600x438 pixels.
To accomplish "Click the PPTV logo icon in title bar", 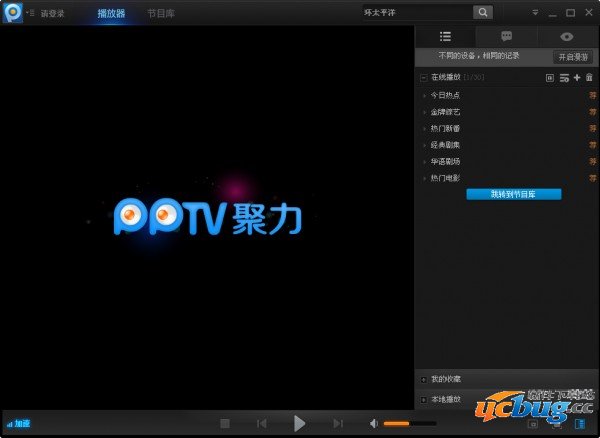I will click(13, 12).
